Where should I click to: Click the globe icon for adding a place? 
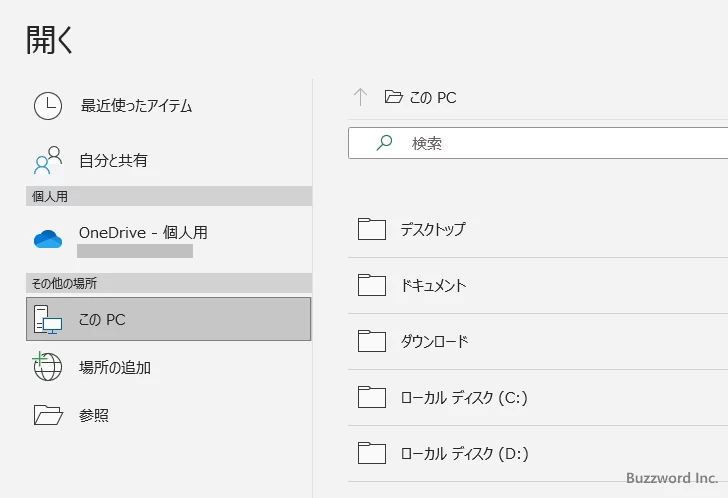click(47, 366)
